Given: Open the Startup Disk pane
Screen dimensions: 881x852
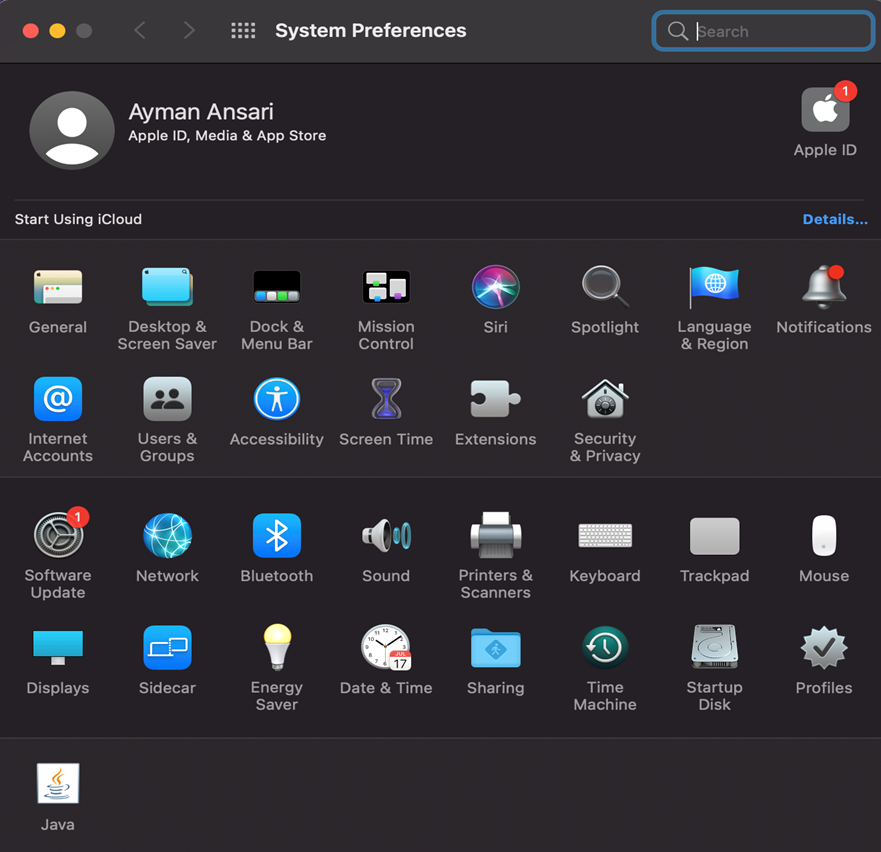Looking at the screenshot, I should pos(714,648).
